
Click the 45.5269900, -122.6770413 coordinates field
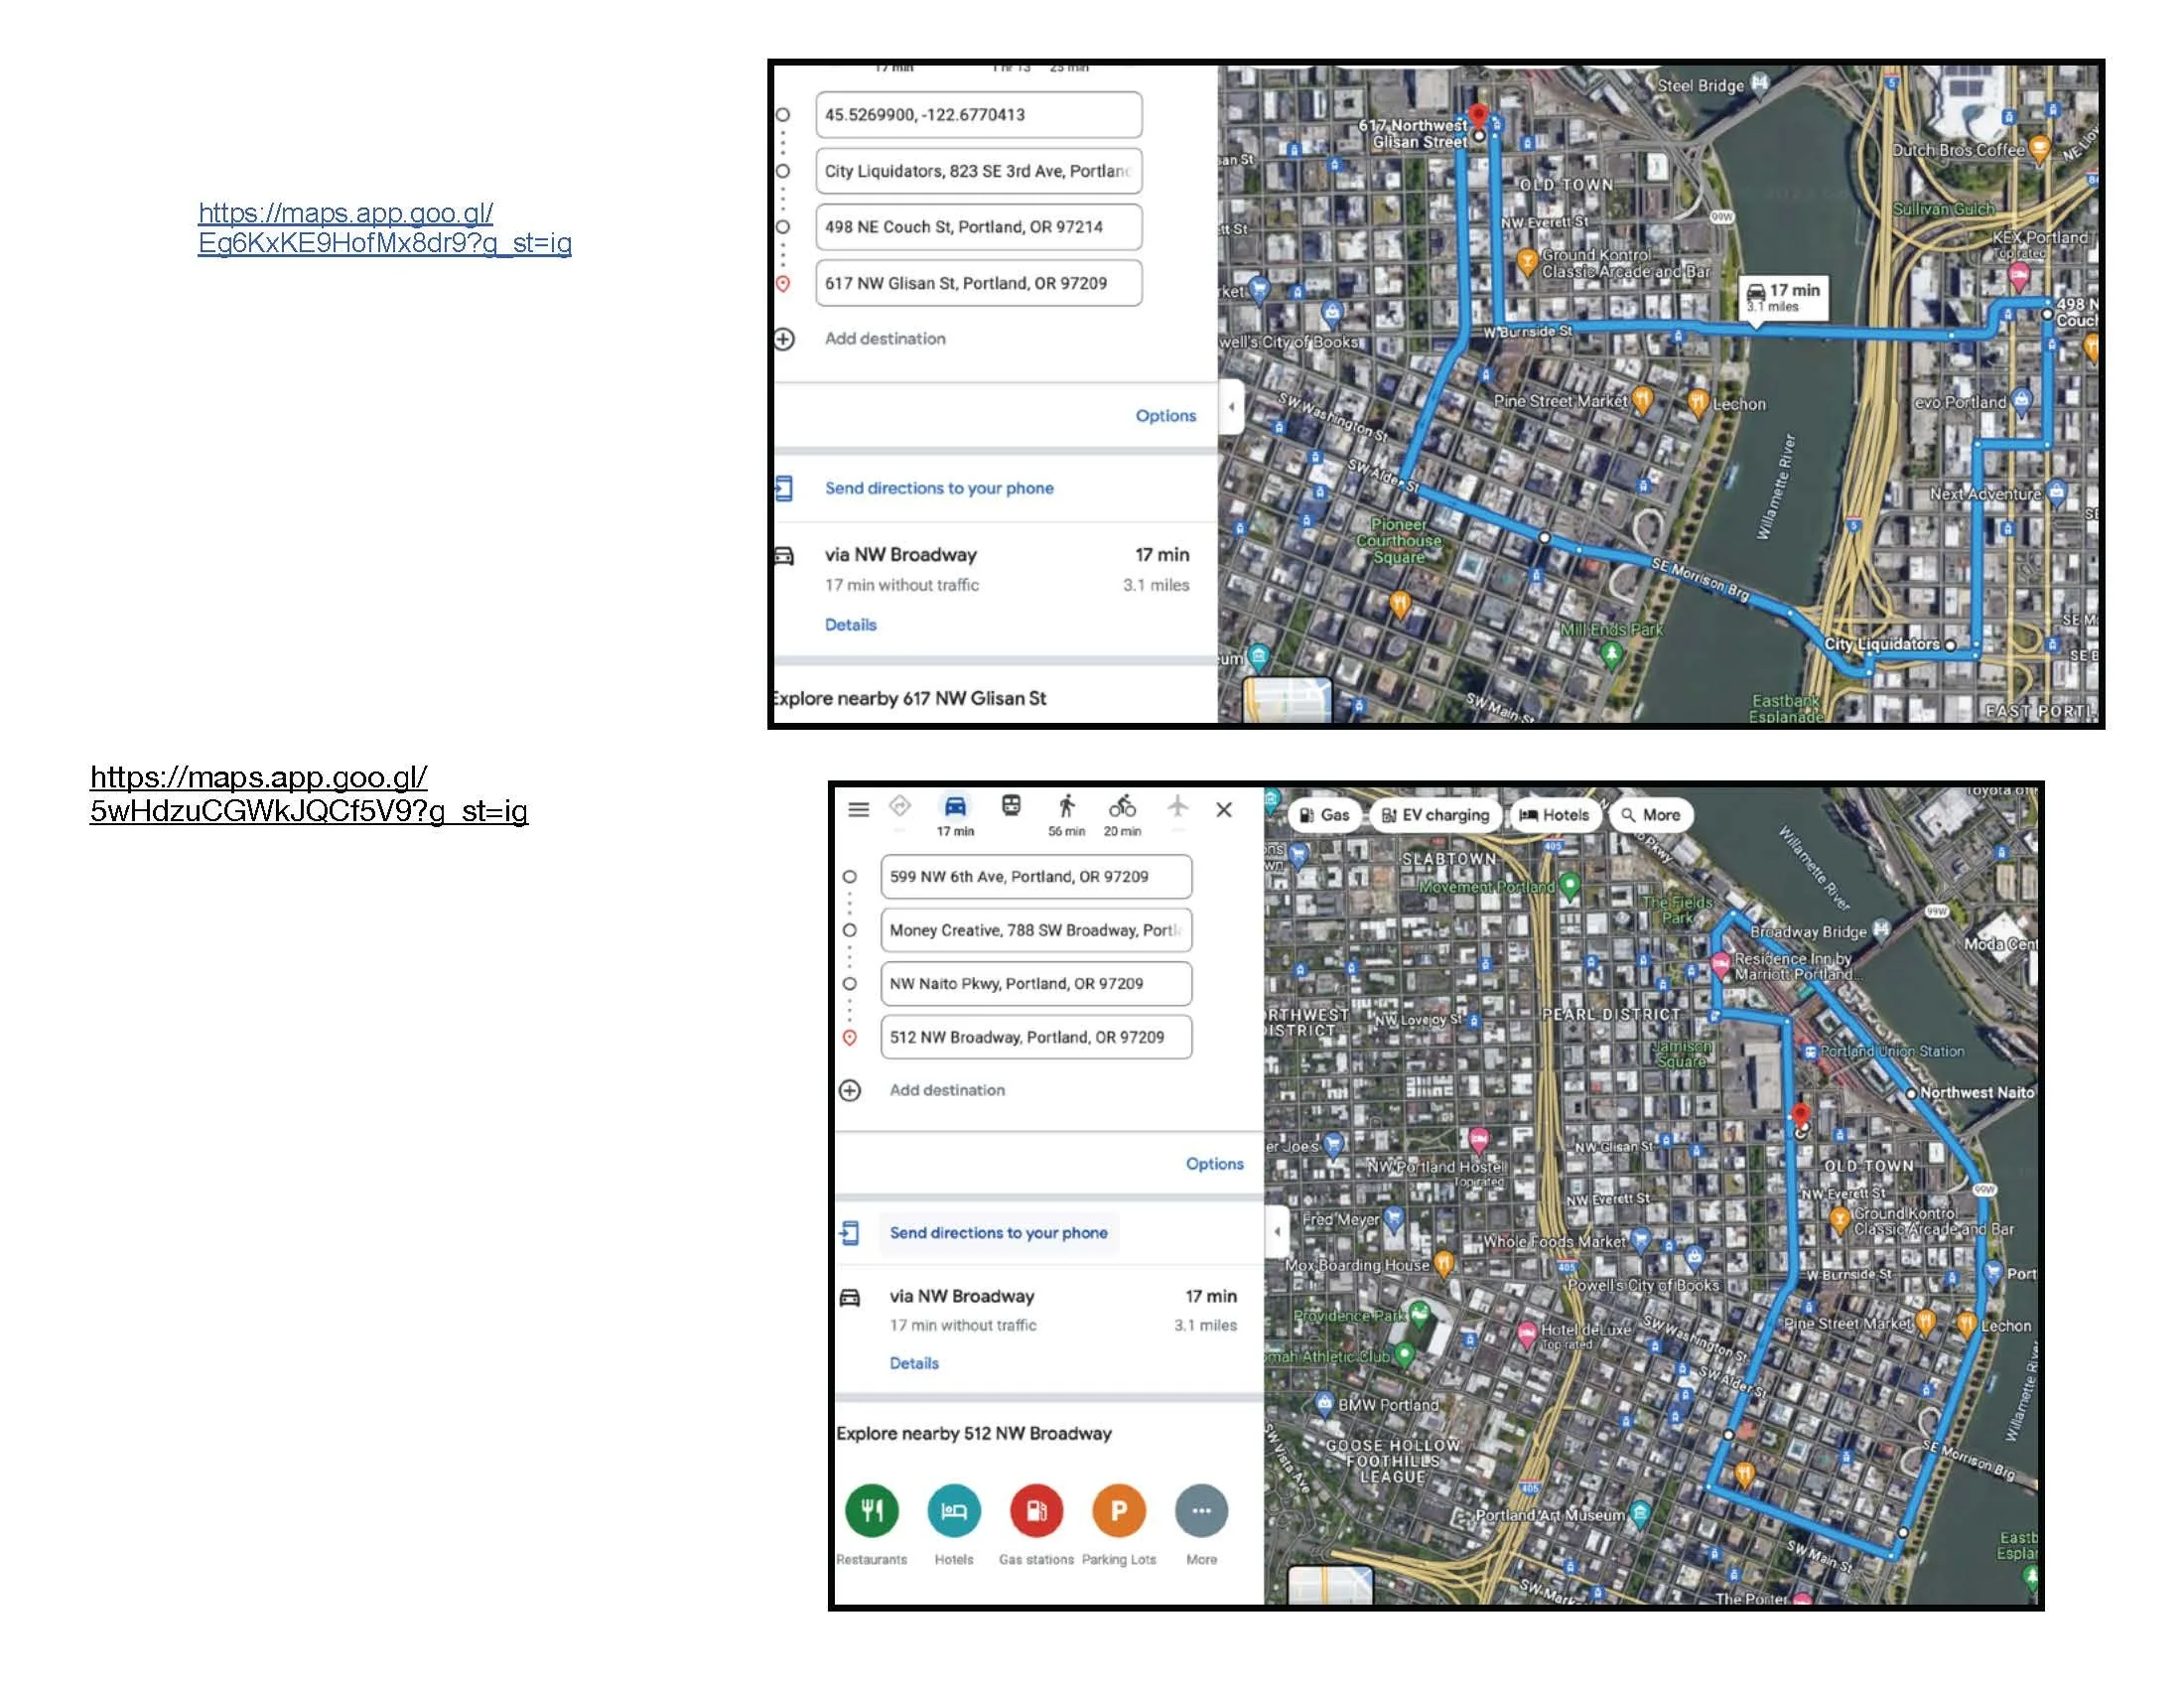[979, 115]
